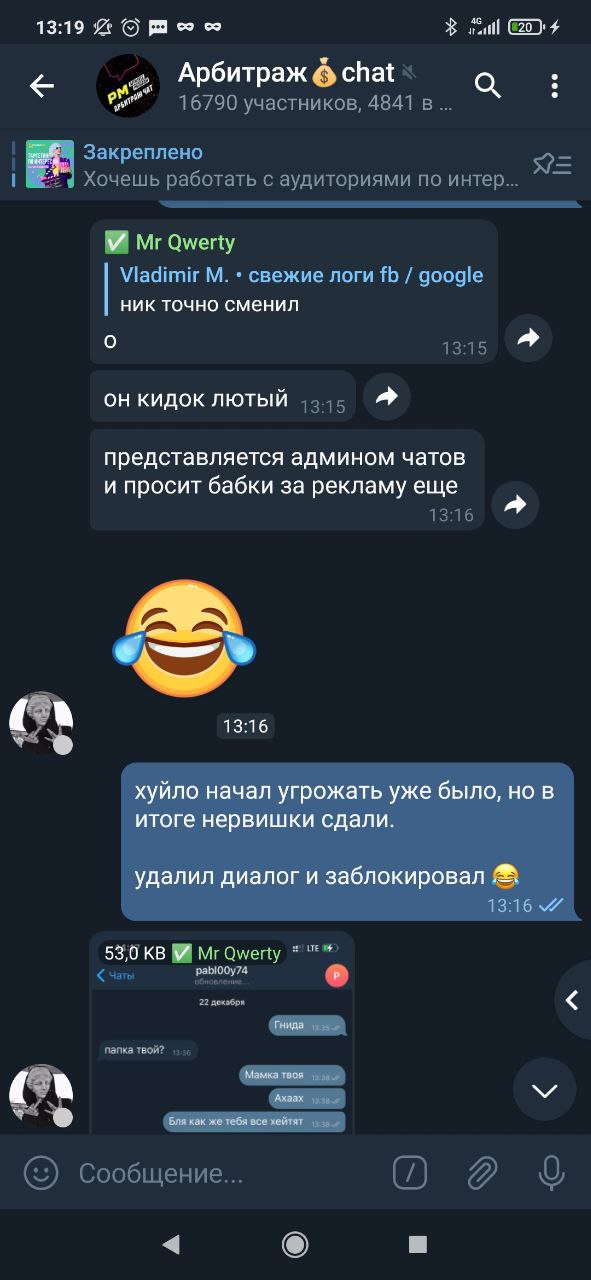The height and width of the screenshot is (1280, 591).
Task: Forward the 'представляется админом чатов' message
Action: pos(514,505)
